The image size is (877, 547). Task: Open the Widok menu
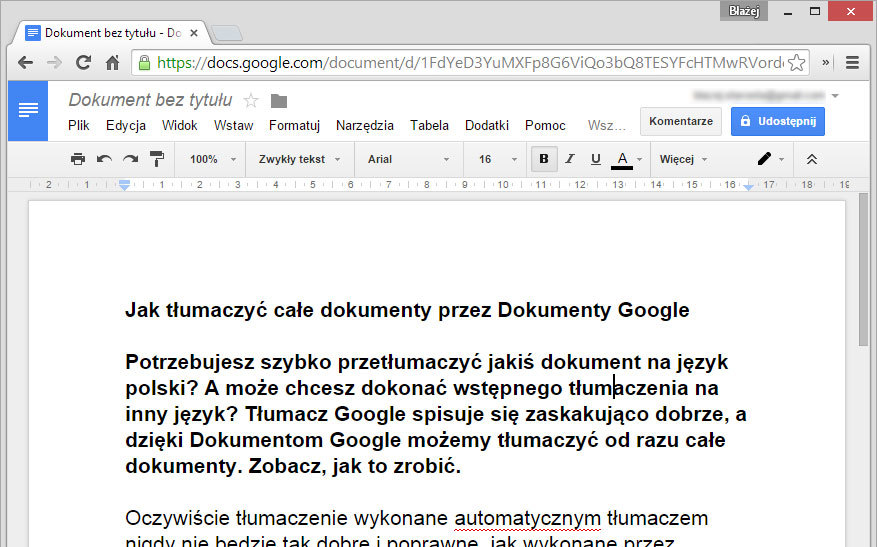(x=180, y=125)
